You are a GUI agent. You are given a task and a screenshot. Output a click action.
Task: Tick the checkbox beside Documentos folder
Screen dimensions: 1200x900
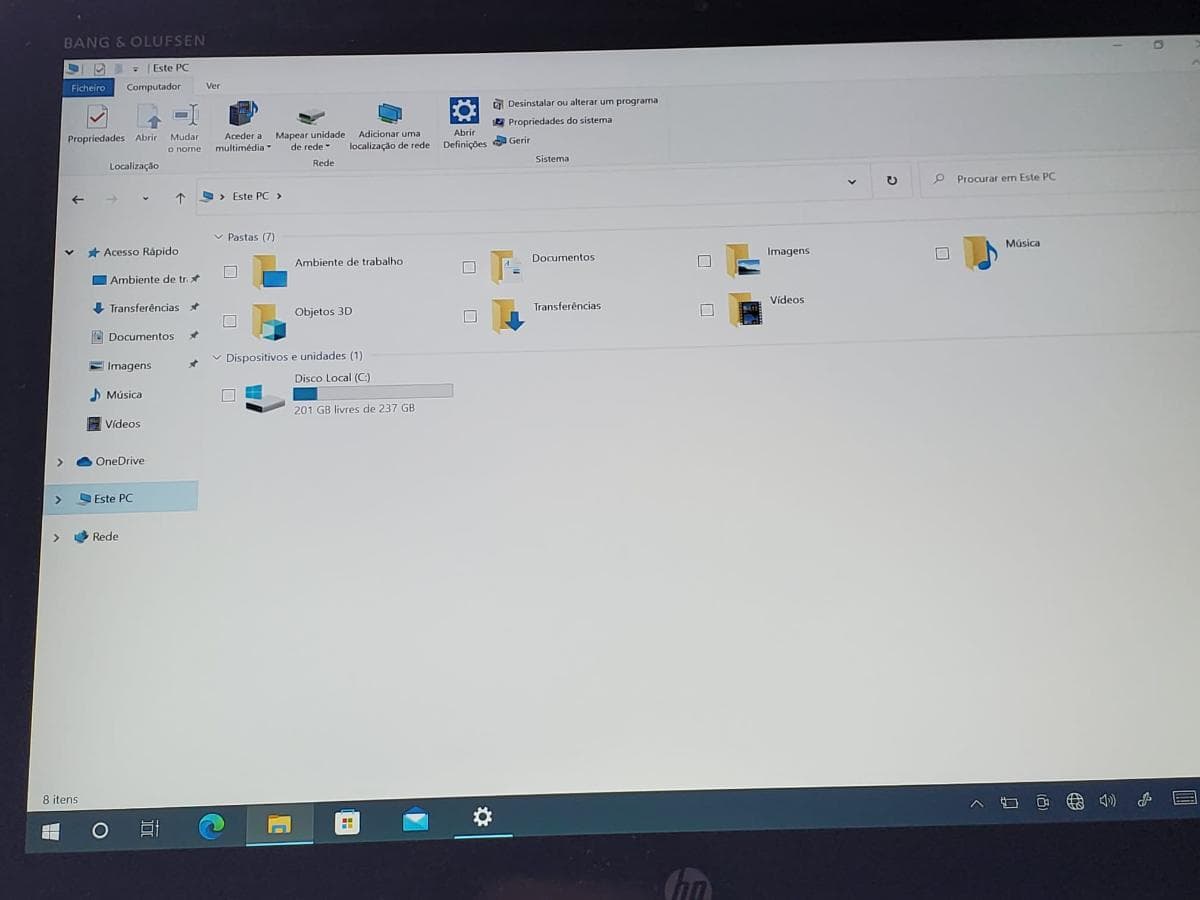(x=469, y=267)
